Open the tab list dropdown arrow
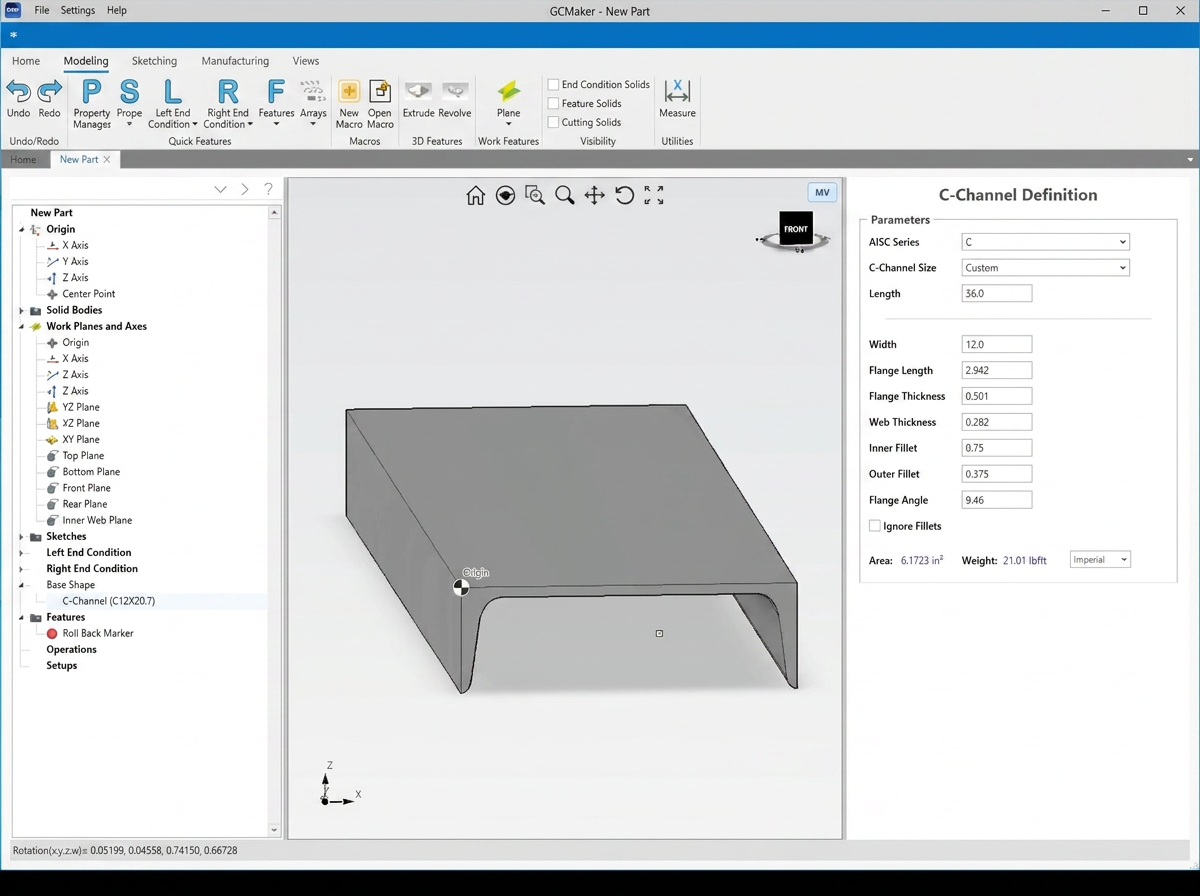1200x896 pixels. coord(1190,160)
